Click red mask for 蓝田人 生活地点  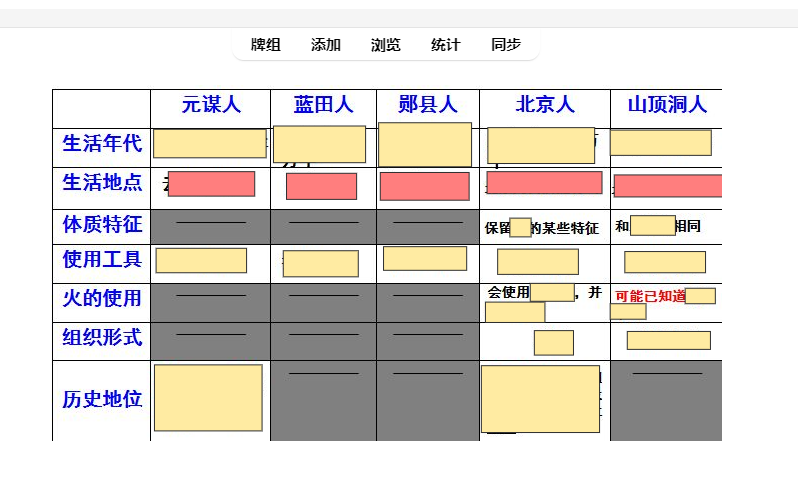(322, 186)
